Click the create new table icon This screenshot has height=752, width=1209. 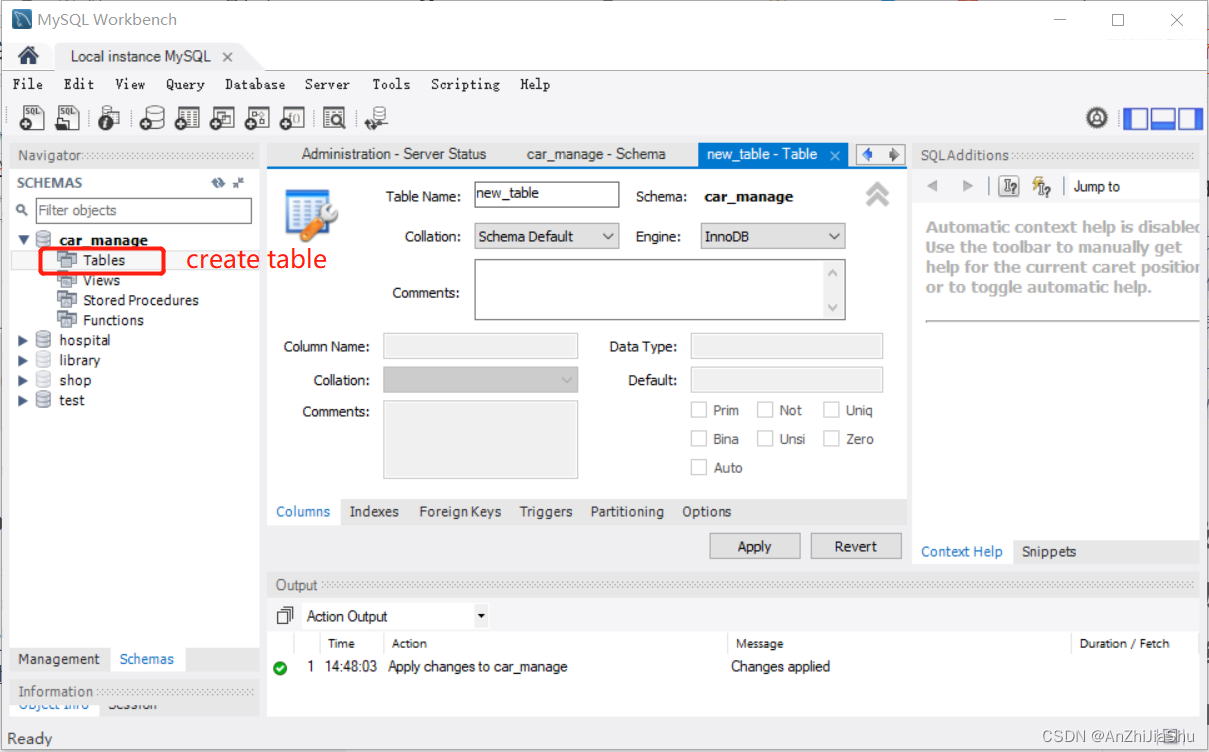pyautogui.click(x=187, y=118)
